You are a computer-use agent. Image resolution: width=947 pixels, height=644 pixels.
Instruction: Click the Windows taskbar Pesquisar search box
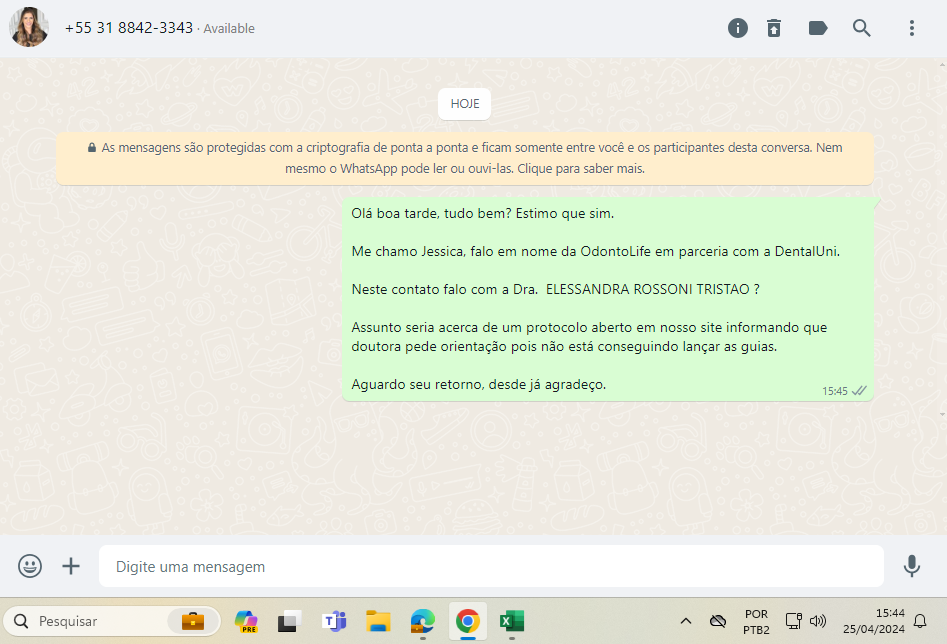pos(112,621)
